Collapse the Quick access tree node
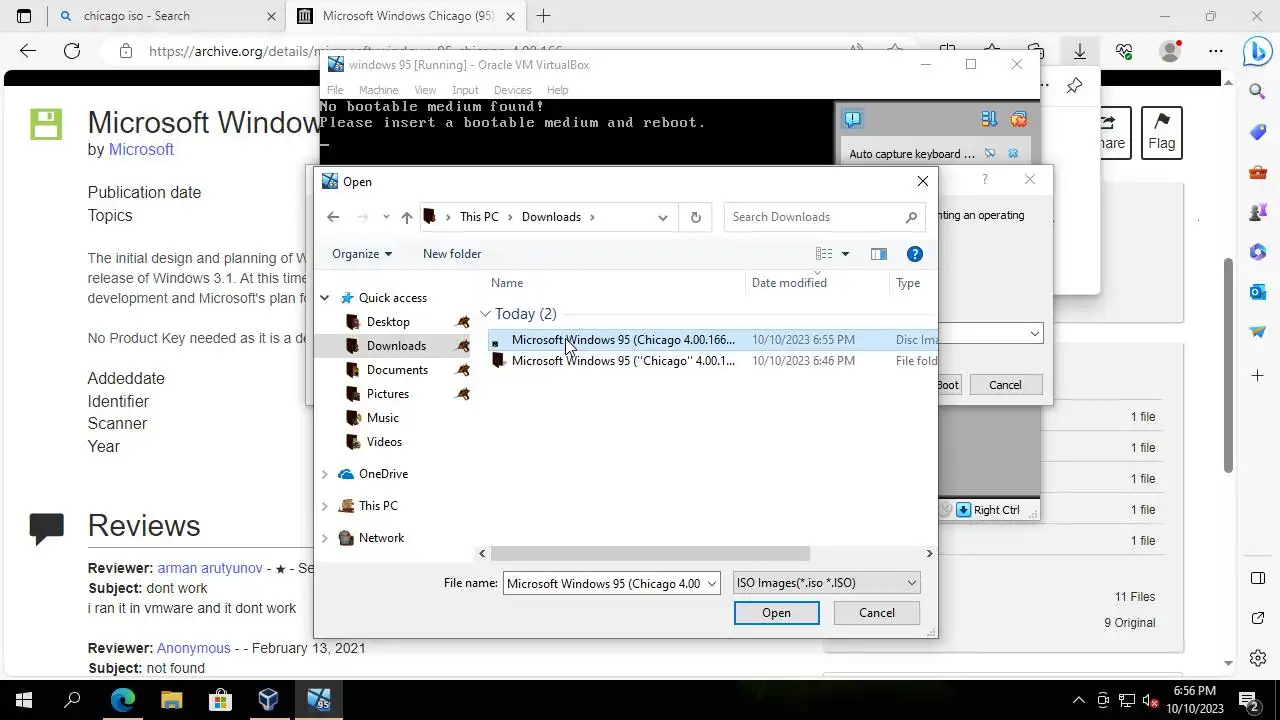 pos(325,298)
